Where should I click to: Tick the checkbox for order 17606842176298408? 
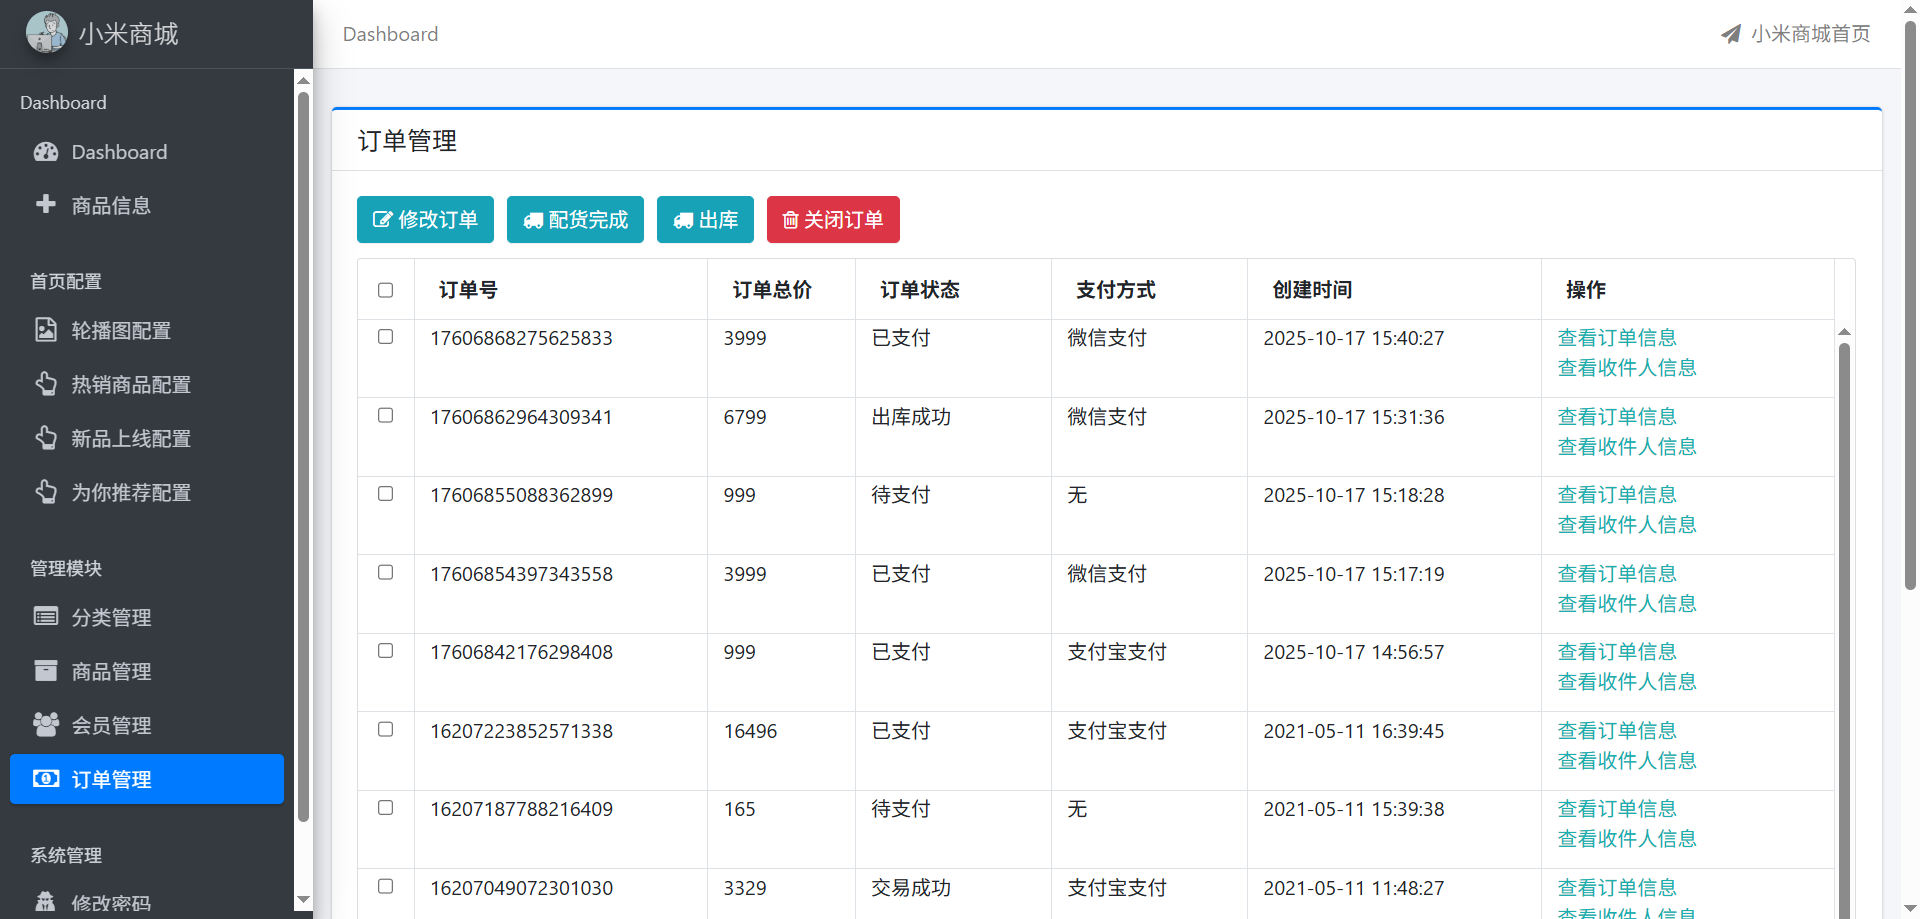pyautogui.click(x=386, y=651)
